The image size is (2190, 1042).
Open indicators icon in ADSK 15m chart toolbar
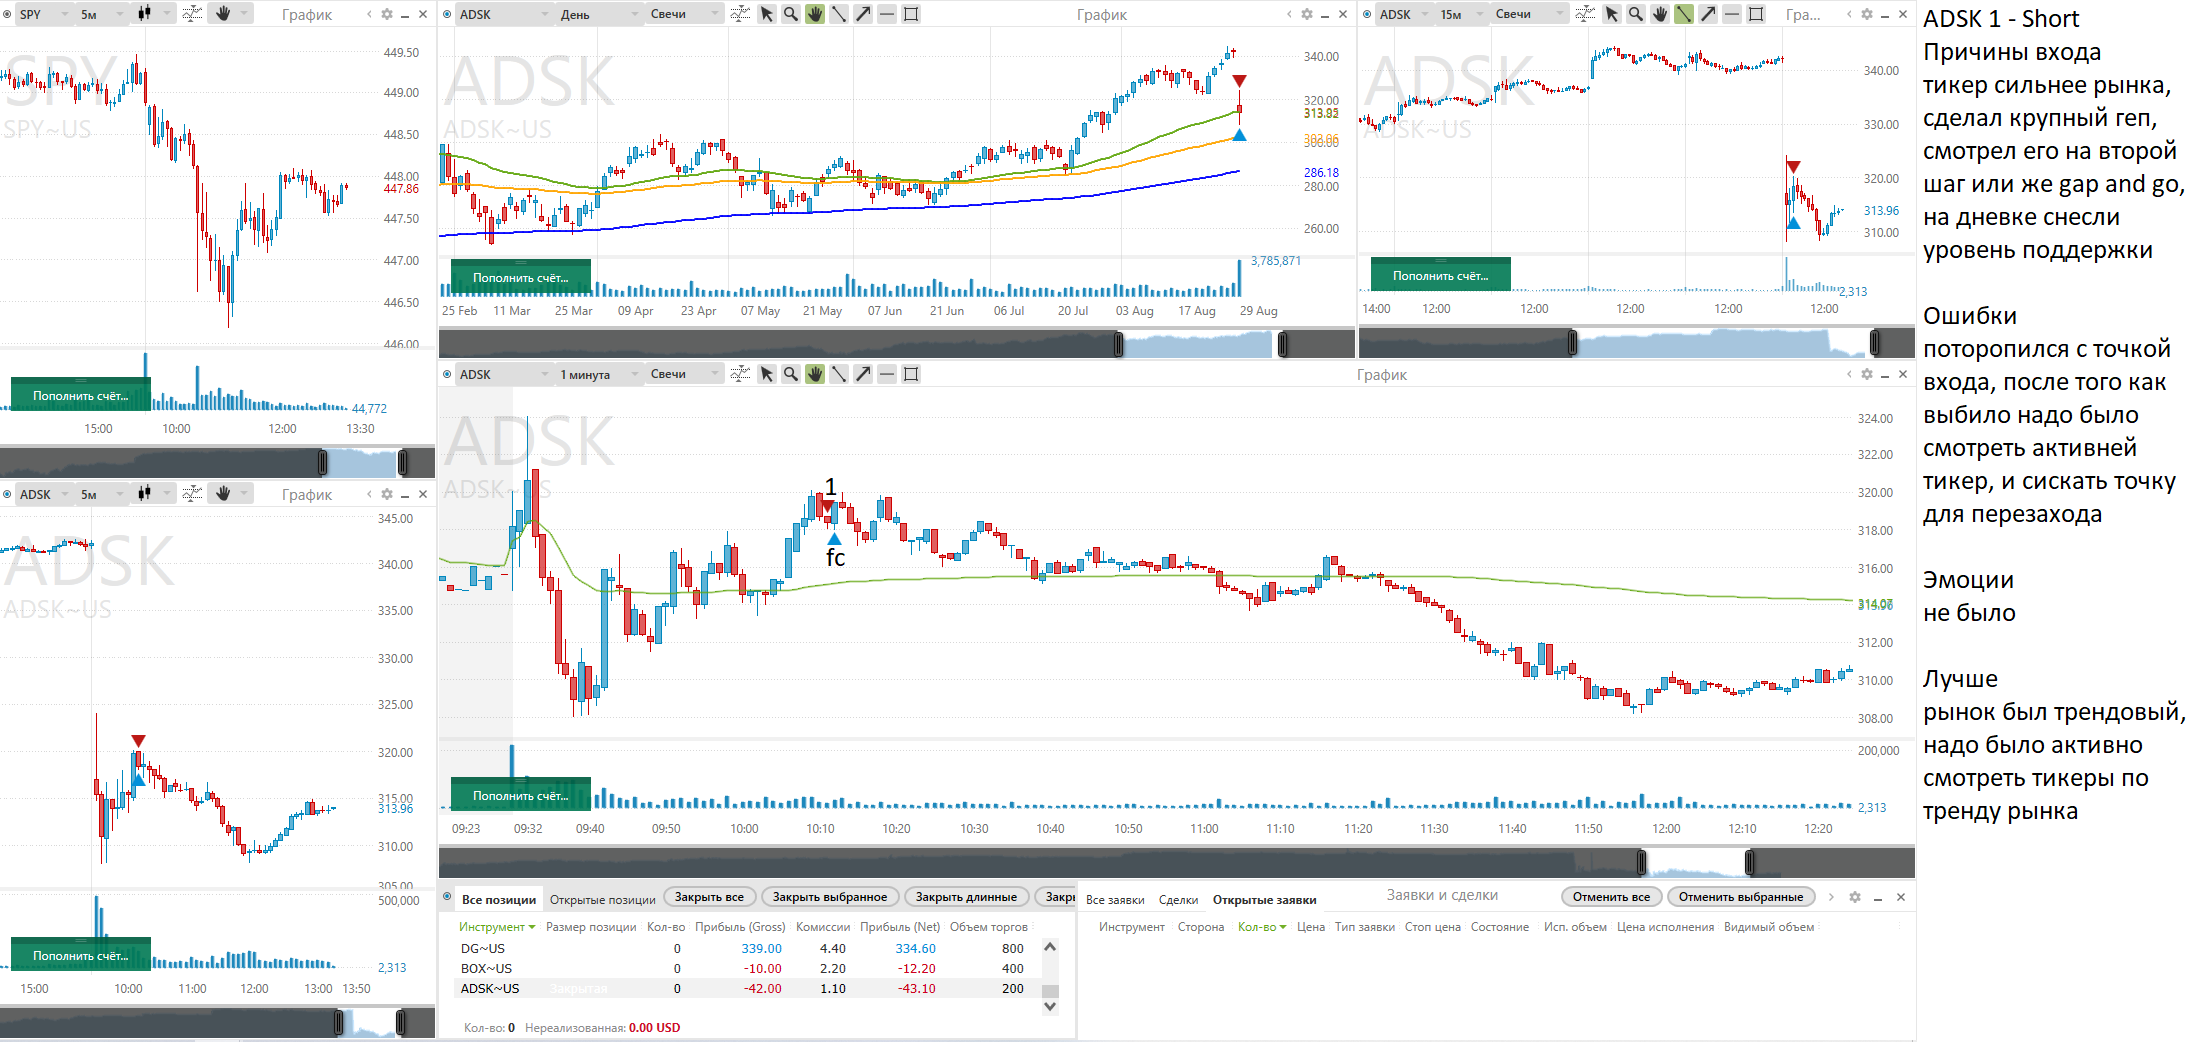pos(1585,14)
